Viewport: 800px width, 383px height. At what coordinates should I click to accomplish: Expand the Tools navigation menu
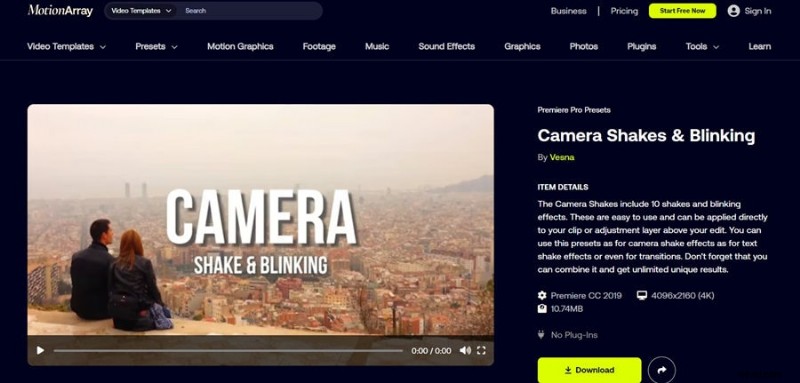pyautogui.click(x=702, y=46)
